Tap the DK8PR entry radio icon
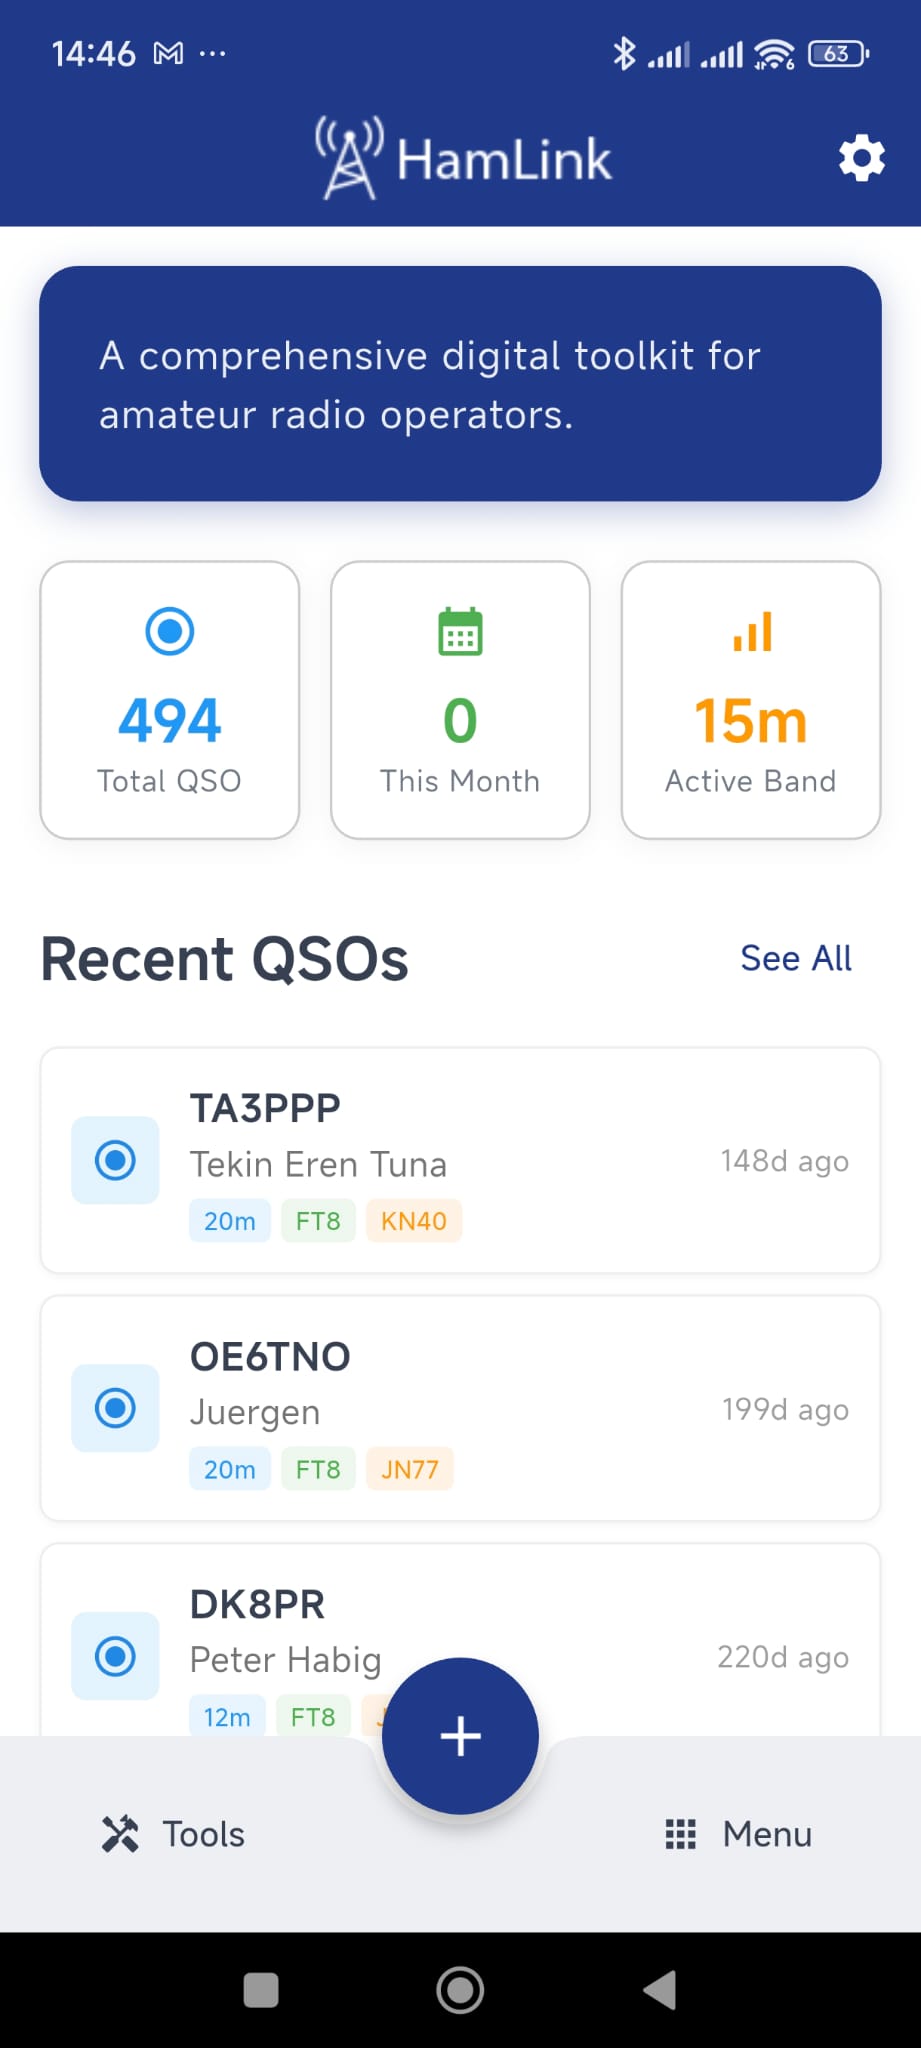The image size is (921, 2048). coord(115,1656)
